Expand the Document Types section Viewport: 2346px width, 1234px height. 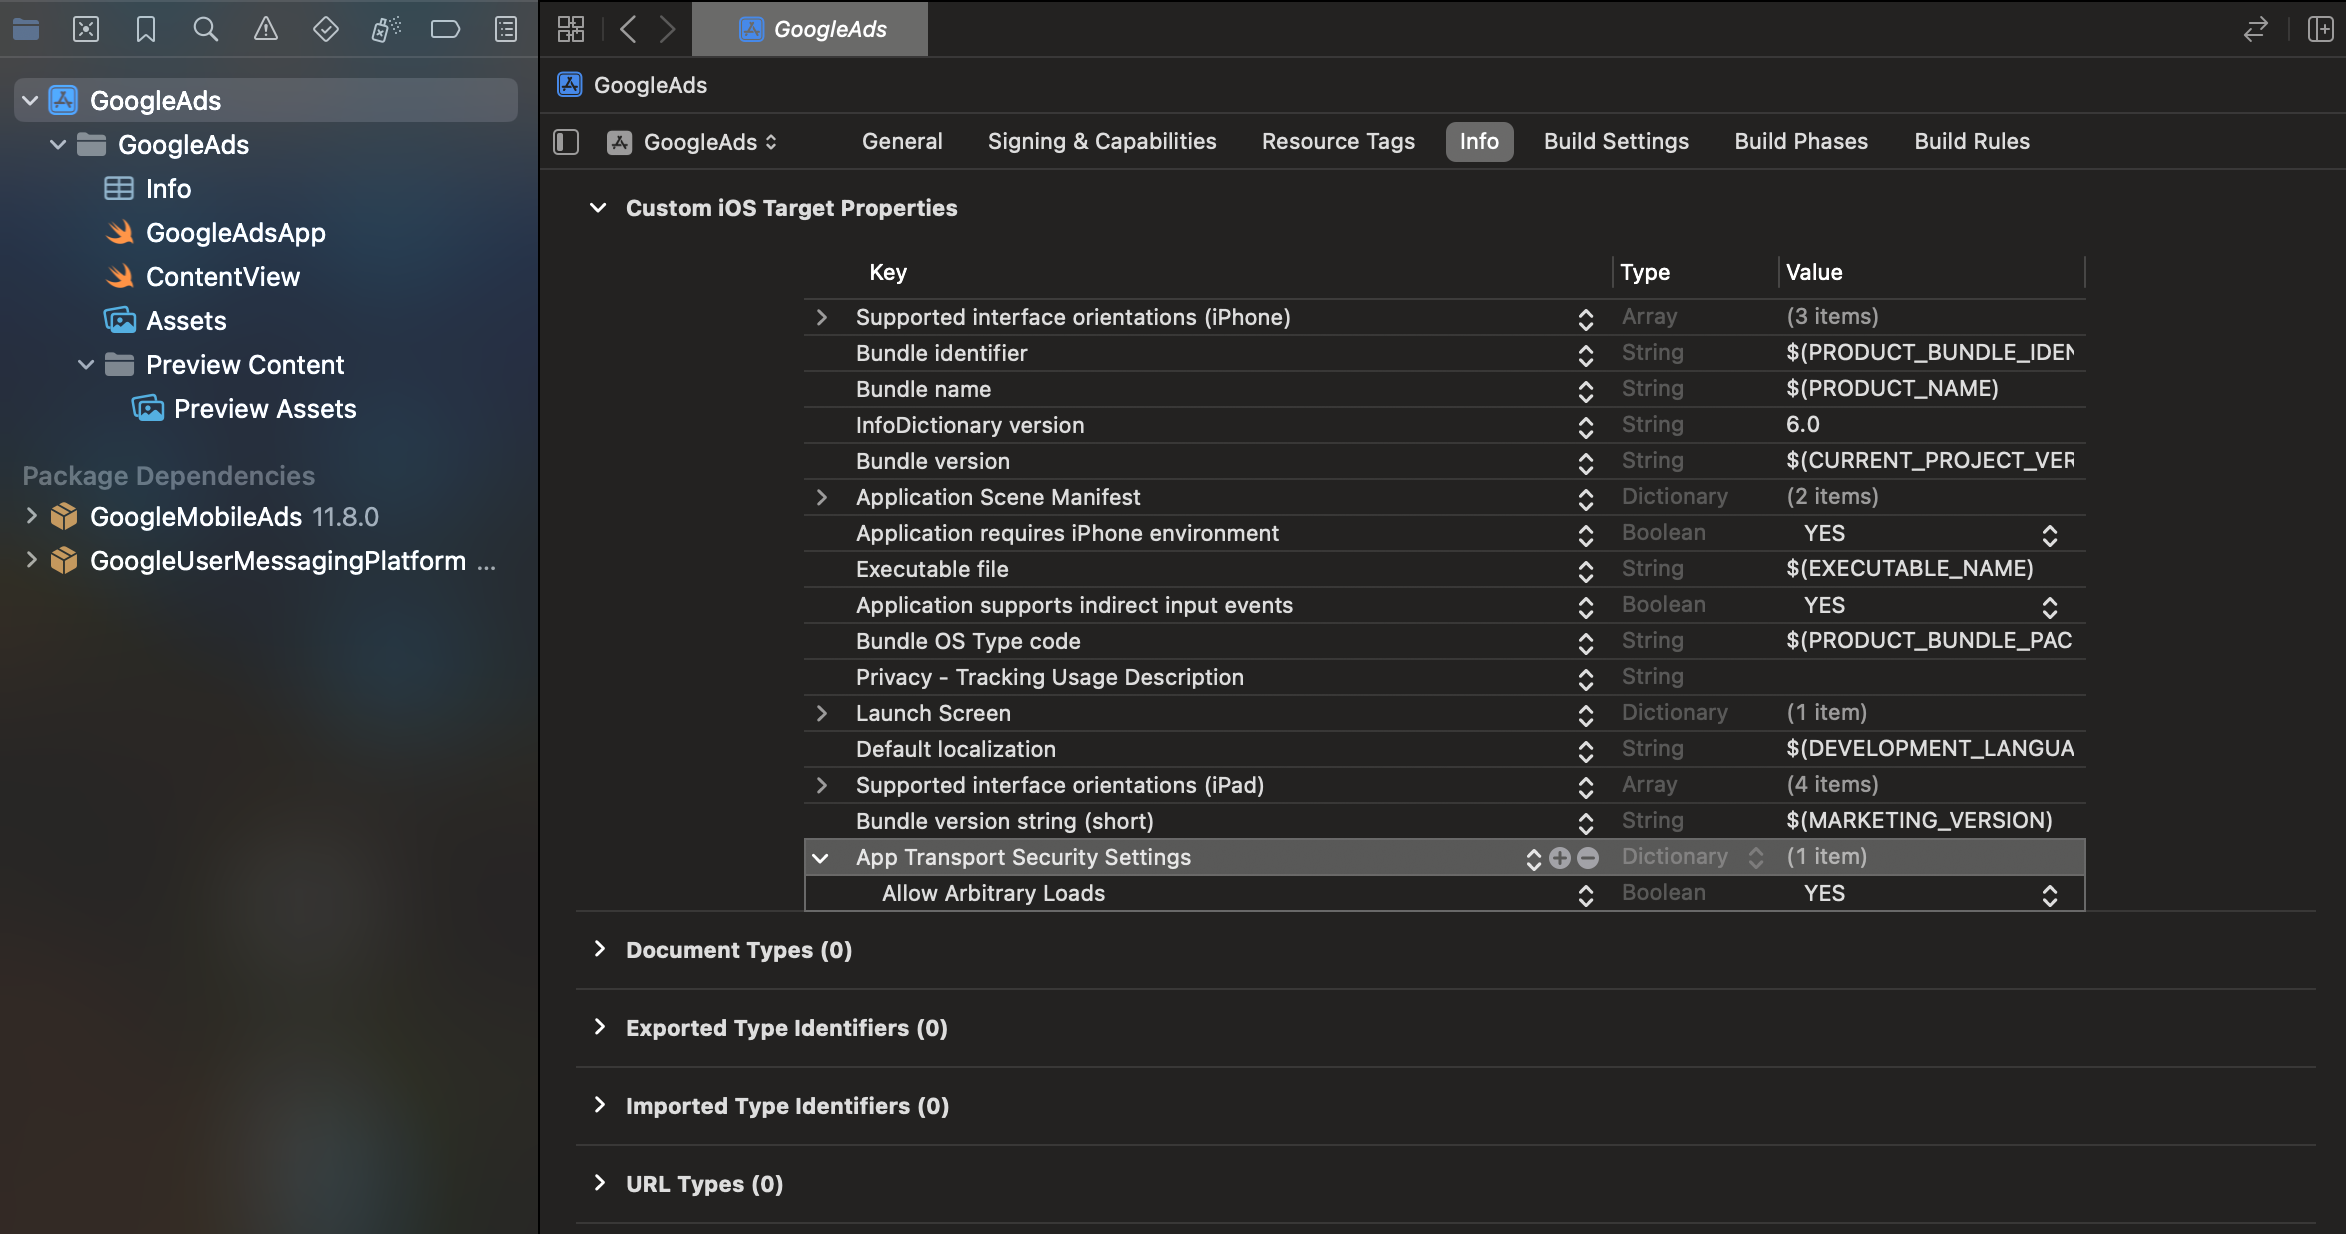click(599, 949)
